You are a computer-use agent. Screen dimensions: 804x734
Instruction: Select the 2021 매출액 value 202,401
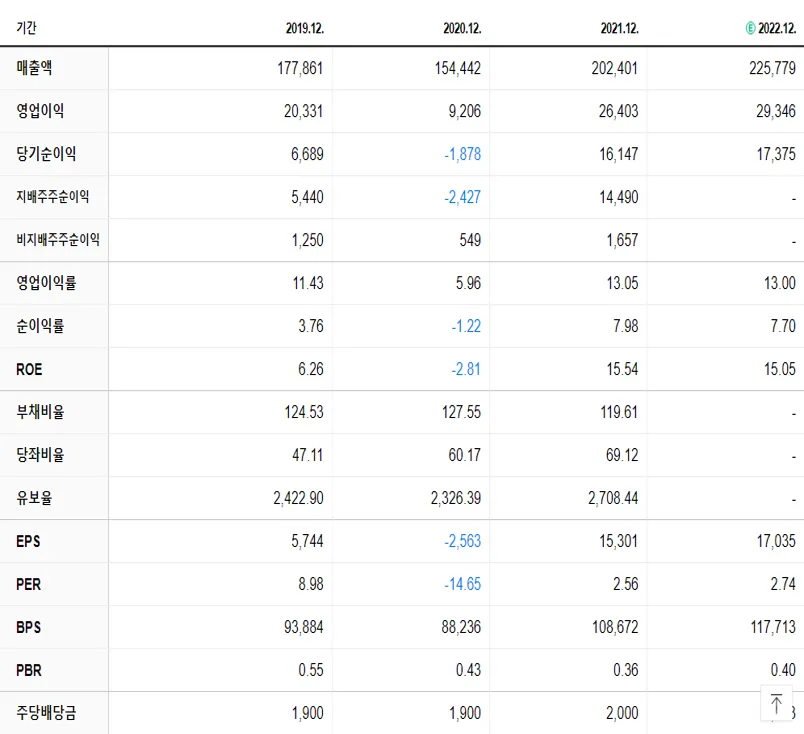pos(615,68)
